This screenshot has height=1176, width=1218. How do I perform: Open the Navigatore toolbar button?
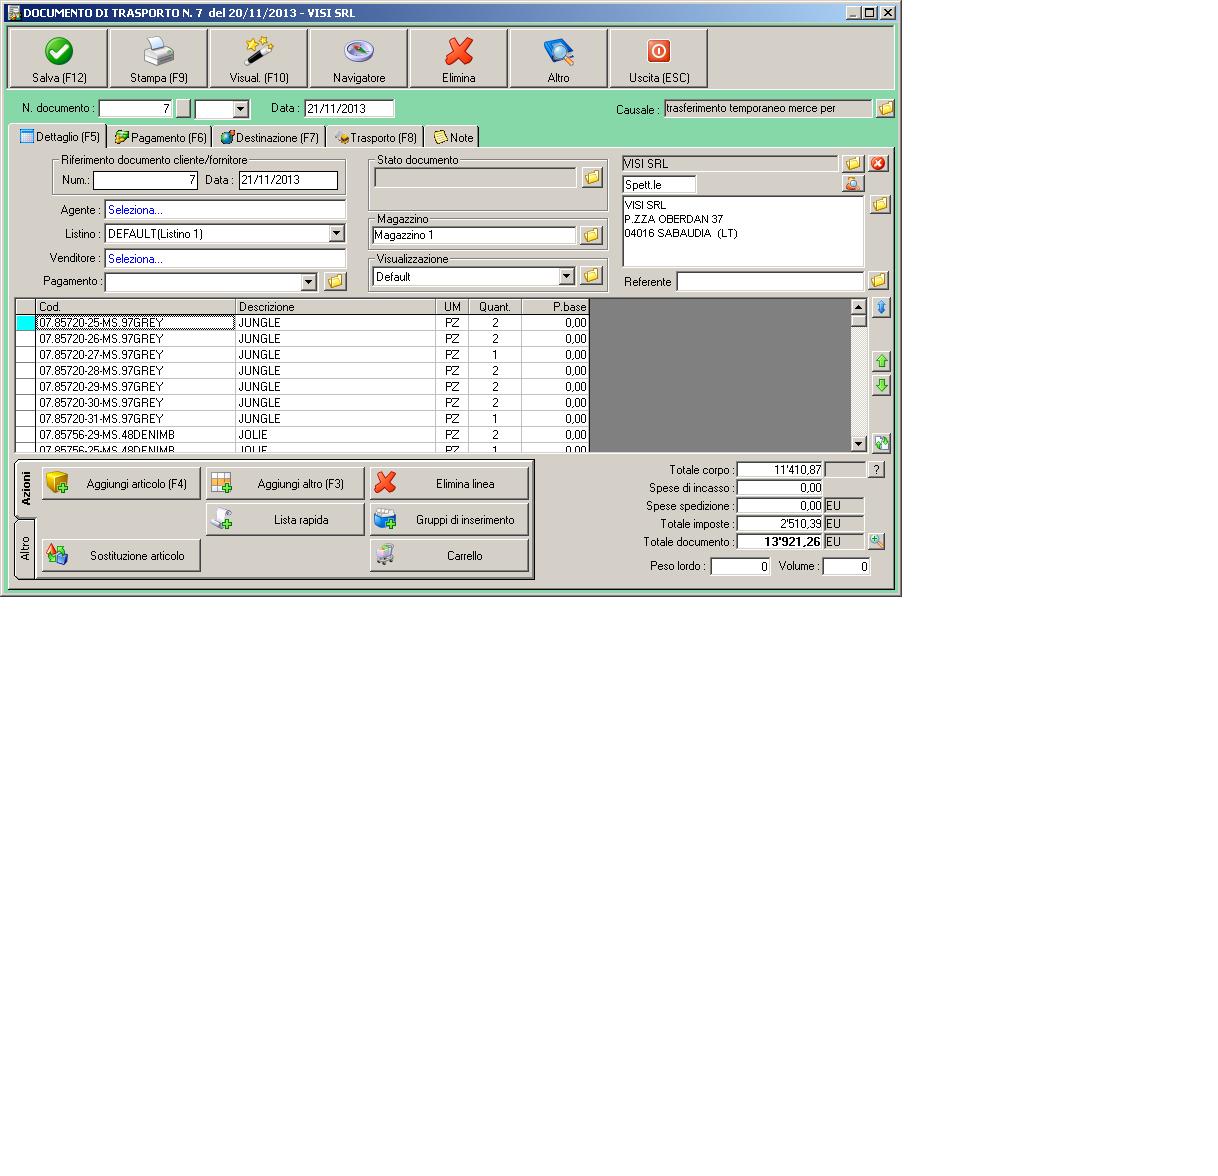(359, 59)
